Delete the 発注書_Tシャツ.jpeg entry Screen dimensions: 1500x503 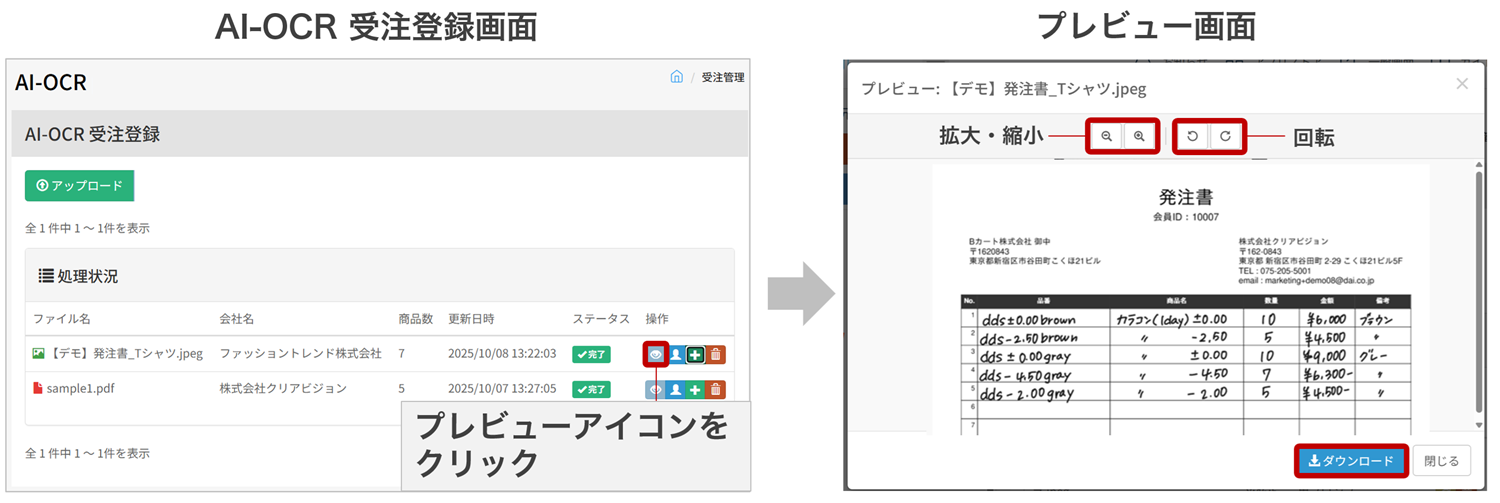click(716, 354)
